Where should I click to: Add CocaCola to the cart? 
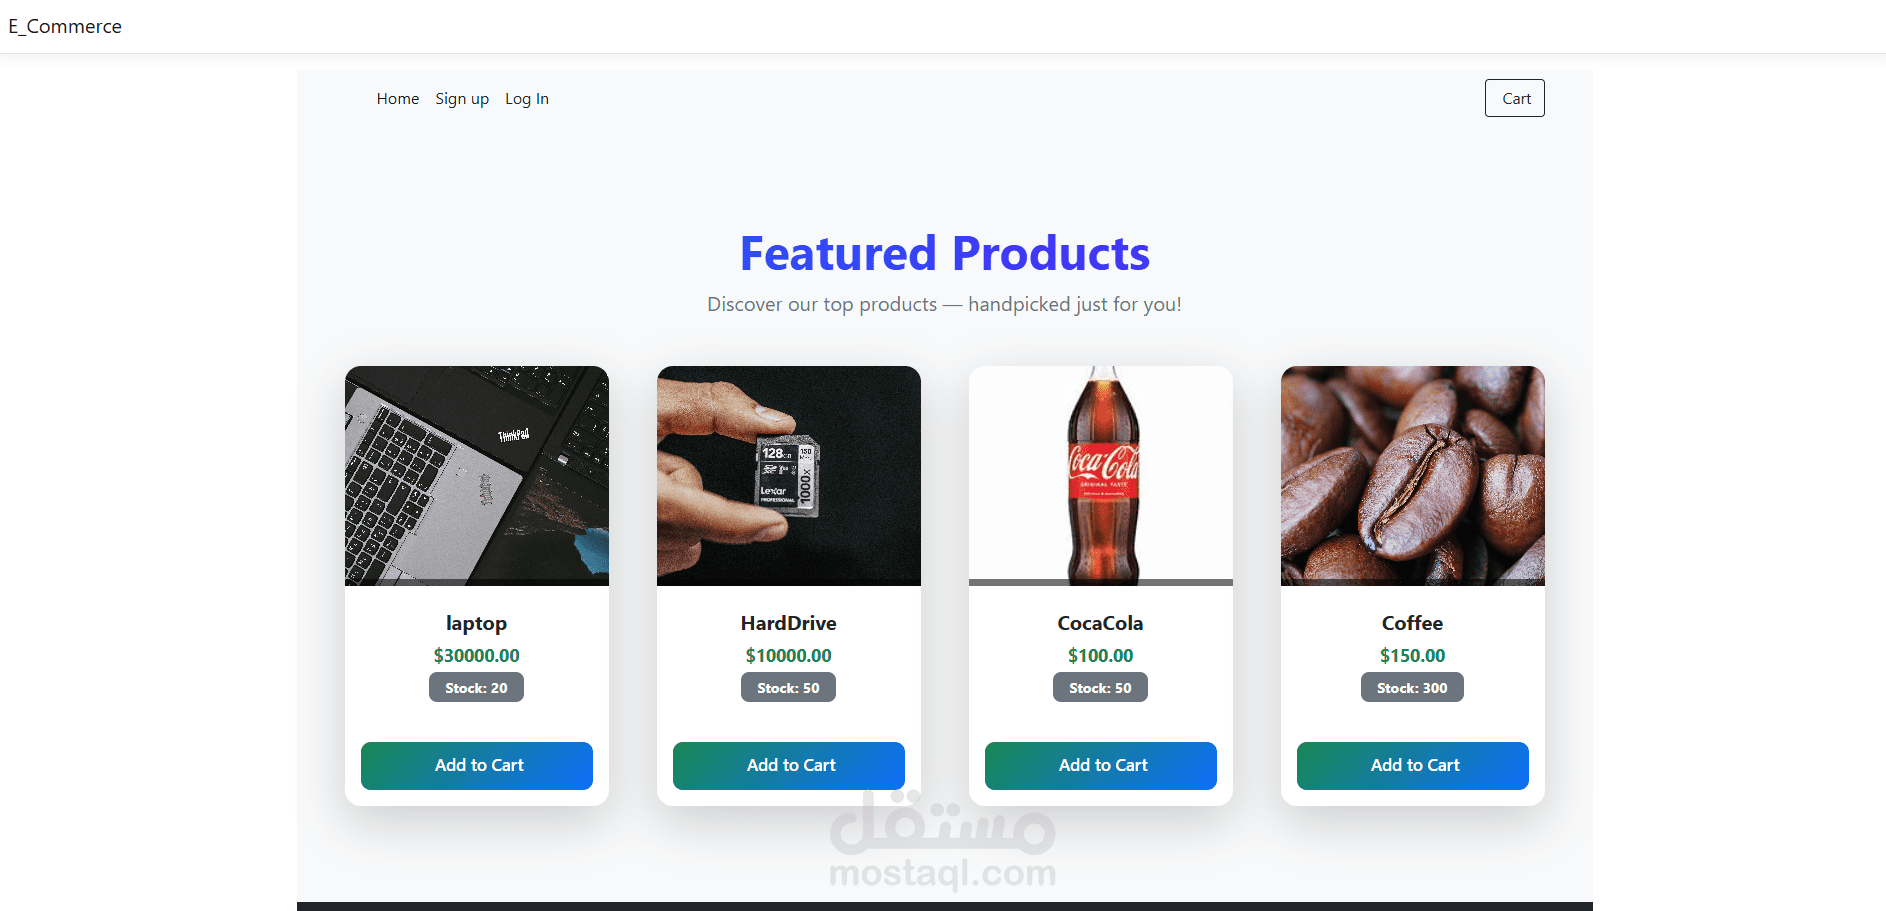(1101, 766)
